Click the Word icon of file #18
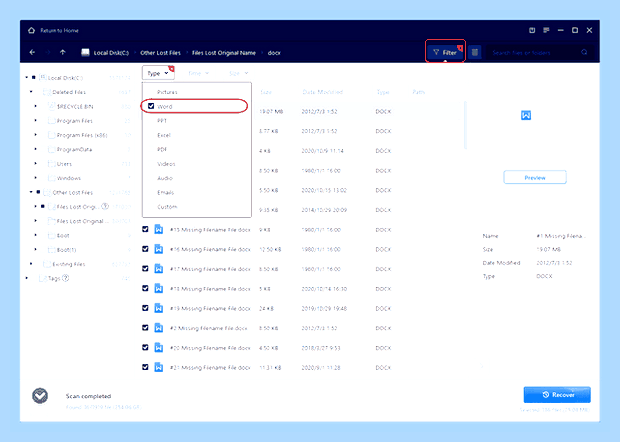Image resolution: width=620 pixels, height=442 pixels. (159, 288)
